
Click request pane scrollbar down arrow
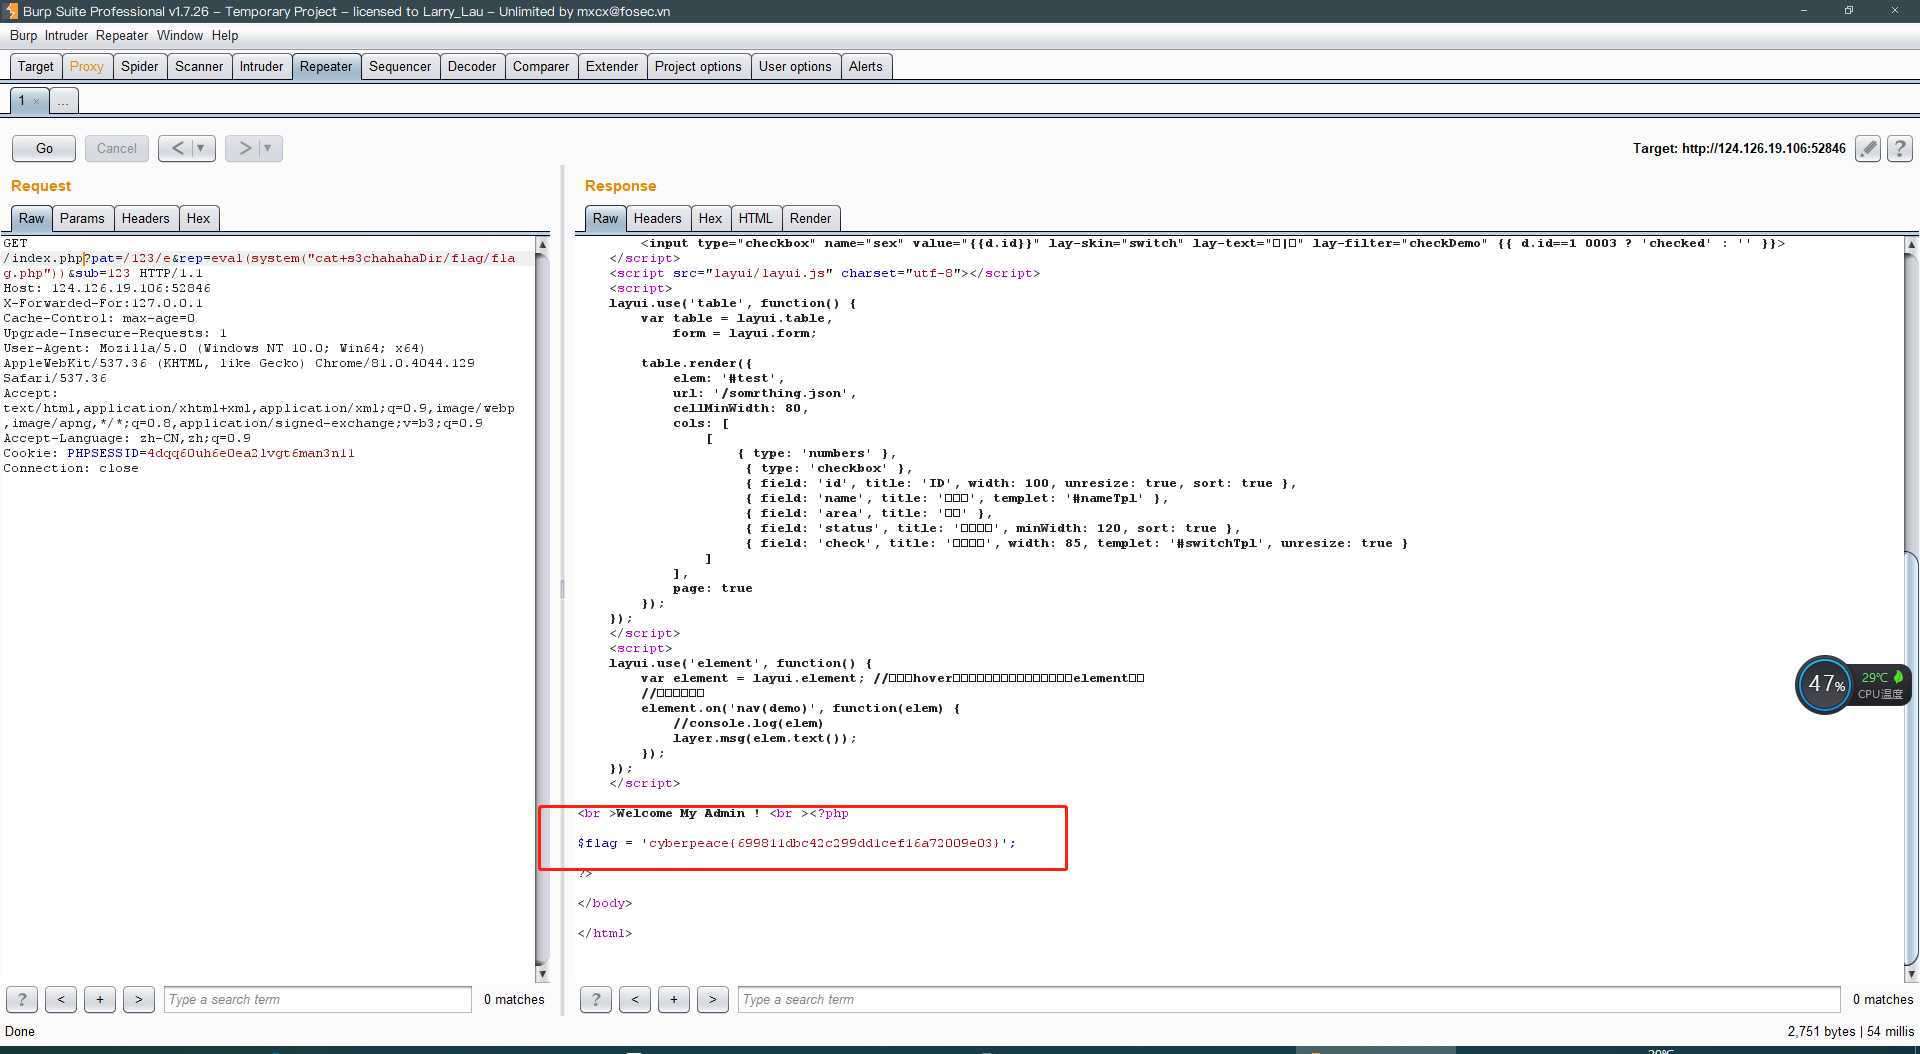point(543,974)
